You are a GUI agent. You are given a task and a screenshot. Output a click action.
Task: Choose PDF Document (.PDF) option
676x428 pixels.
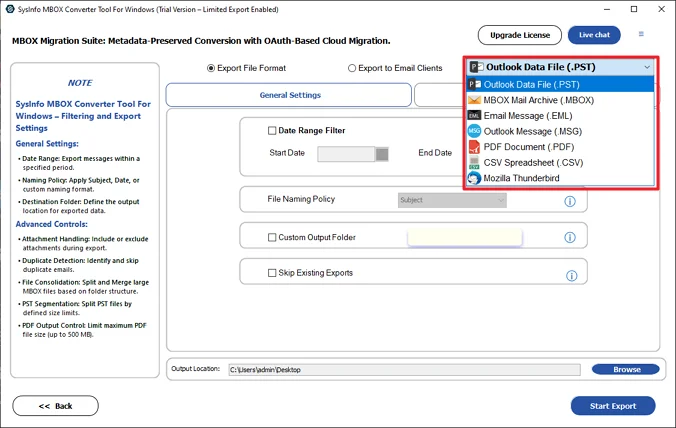(560, 147)
